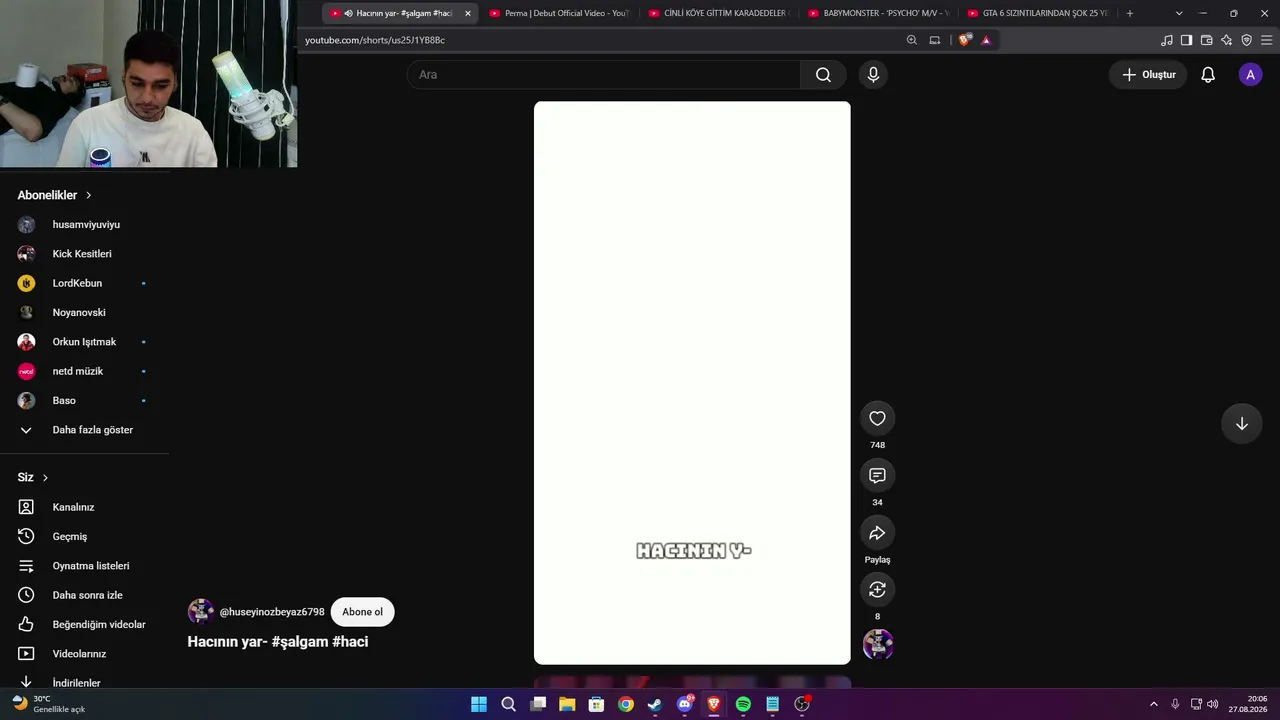Open comments on the short
Viewport: 1280px width, 720px height.
pyautogui.click(x=877, y=476)
